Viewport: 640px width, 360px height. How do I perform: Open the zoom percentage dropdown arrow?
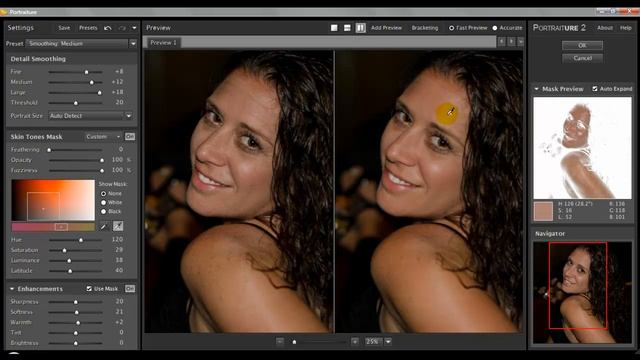coord(388,341)
